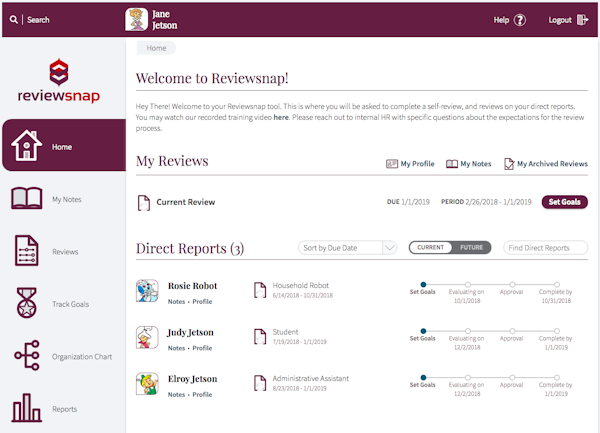Click the sort dropdown chevron arrow
Viewport: 600px width, 433px height.
390,248
